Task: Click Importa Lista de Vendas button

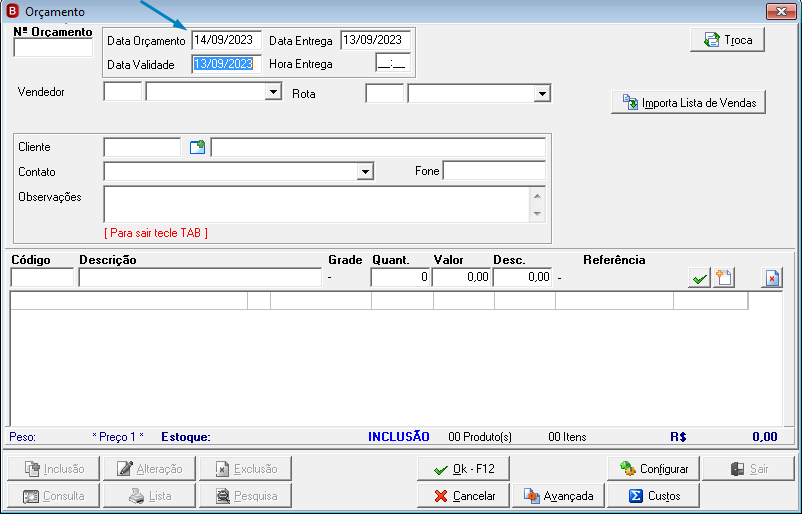Action: [688, 102]
